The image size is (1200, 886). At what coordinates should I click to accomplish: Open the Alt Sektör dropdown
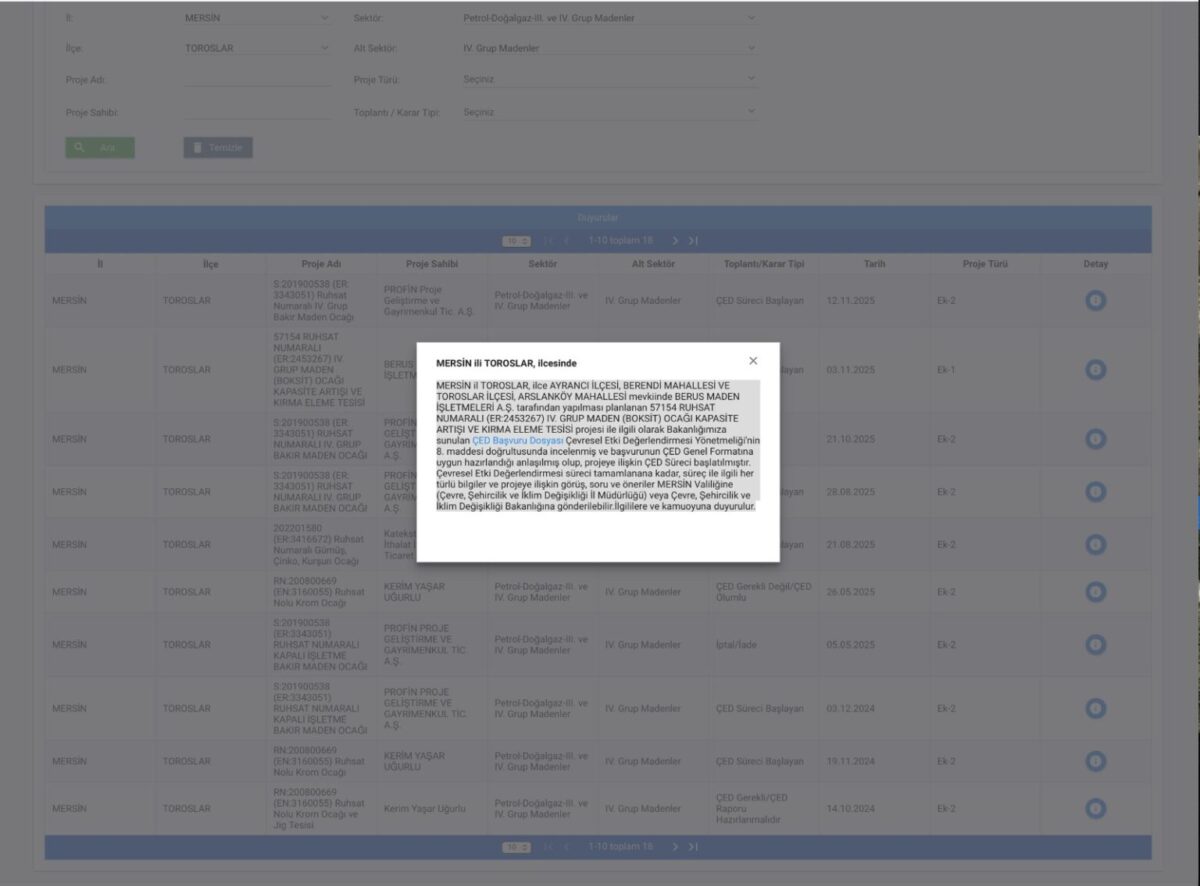pyautogui.click(x=609, y=48)
